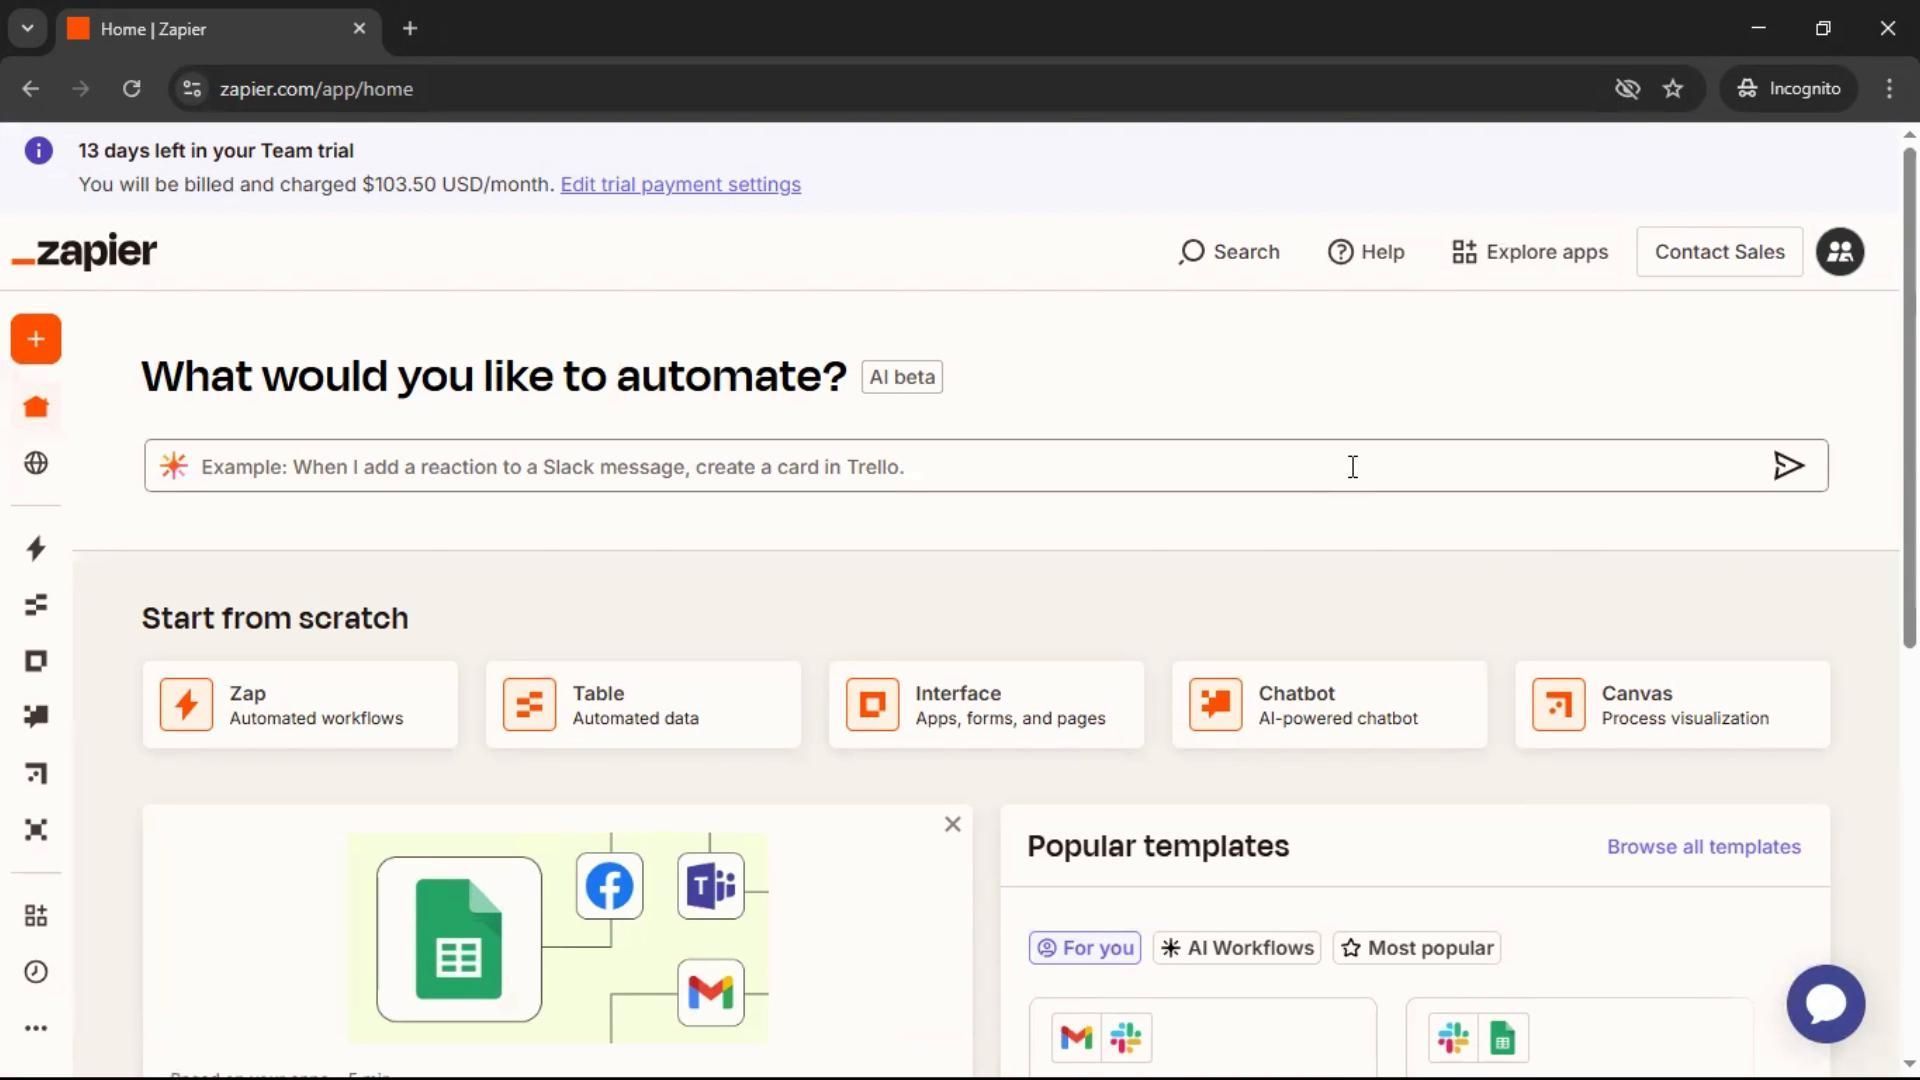This screenshot has height=1080, width=1920.
Task: Click Edit trial payment settings link
Action: coord(680,185)
